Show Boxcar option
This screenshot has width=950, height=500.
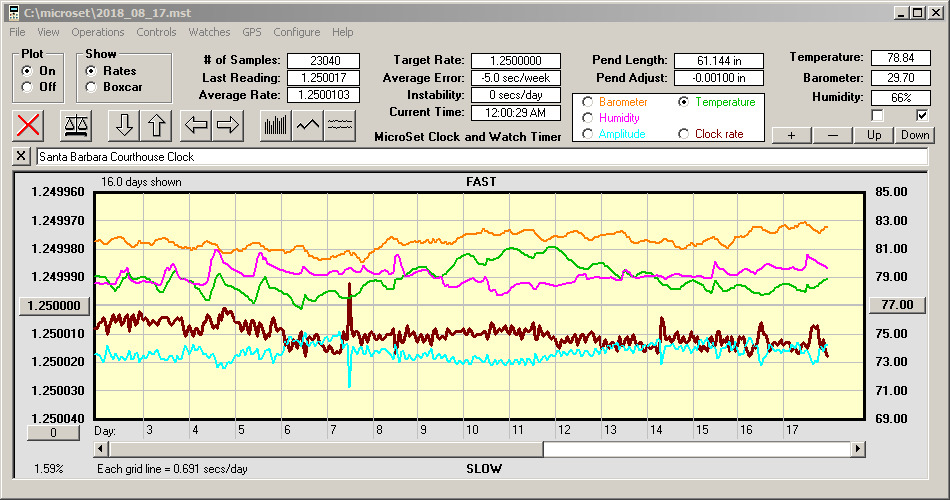click(x=91, y=87)
